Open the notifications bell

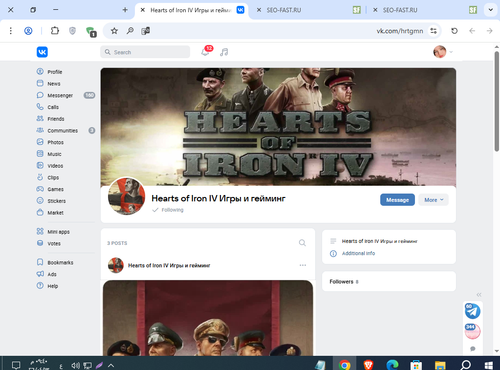(205, 52)
